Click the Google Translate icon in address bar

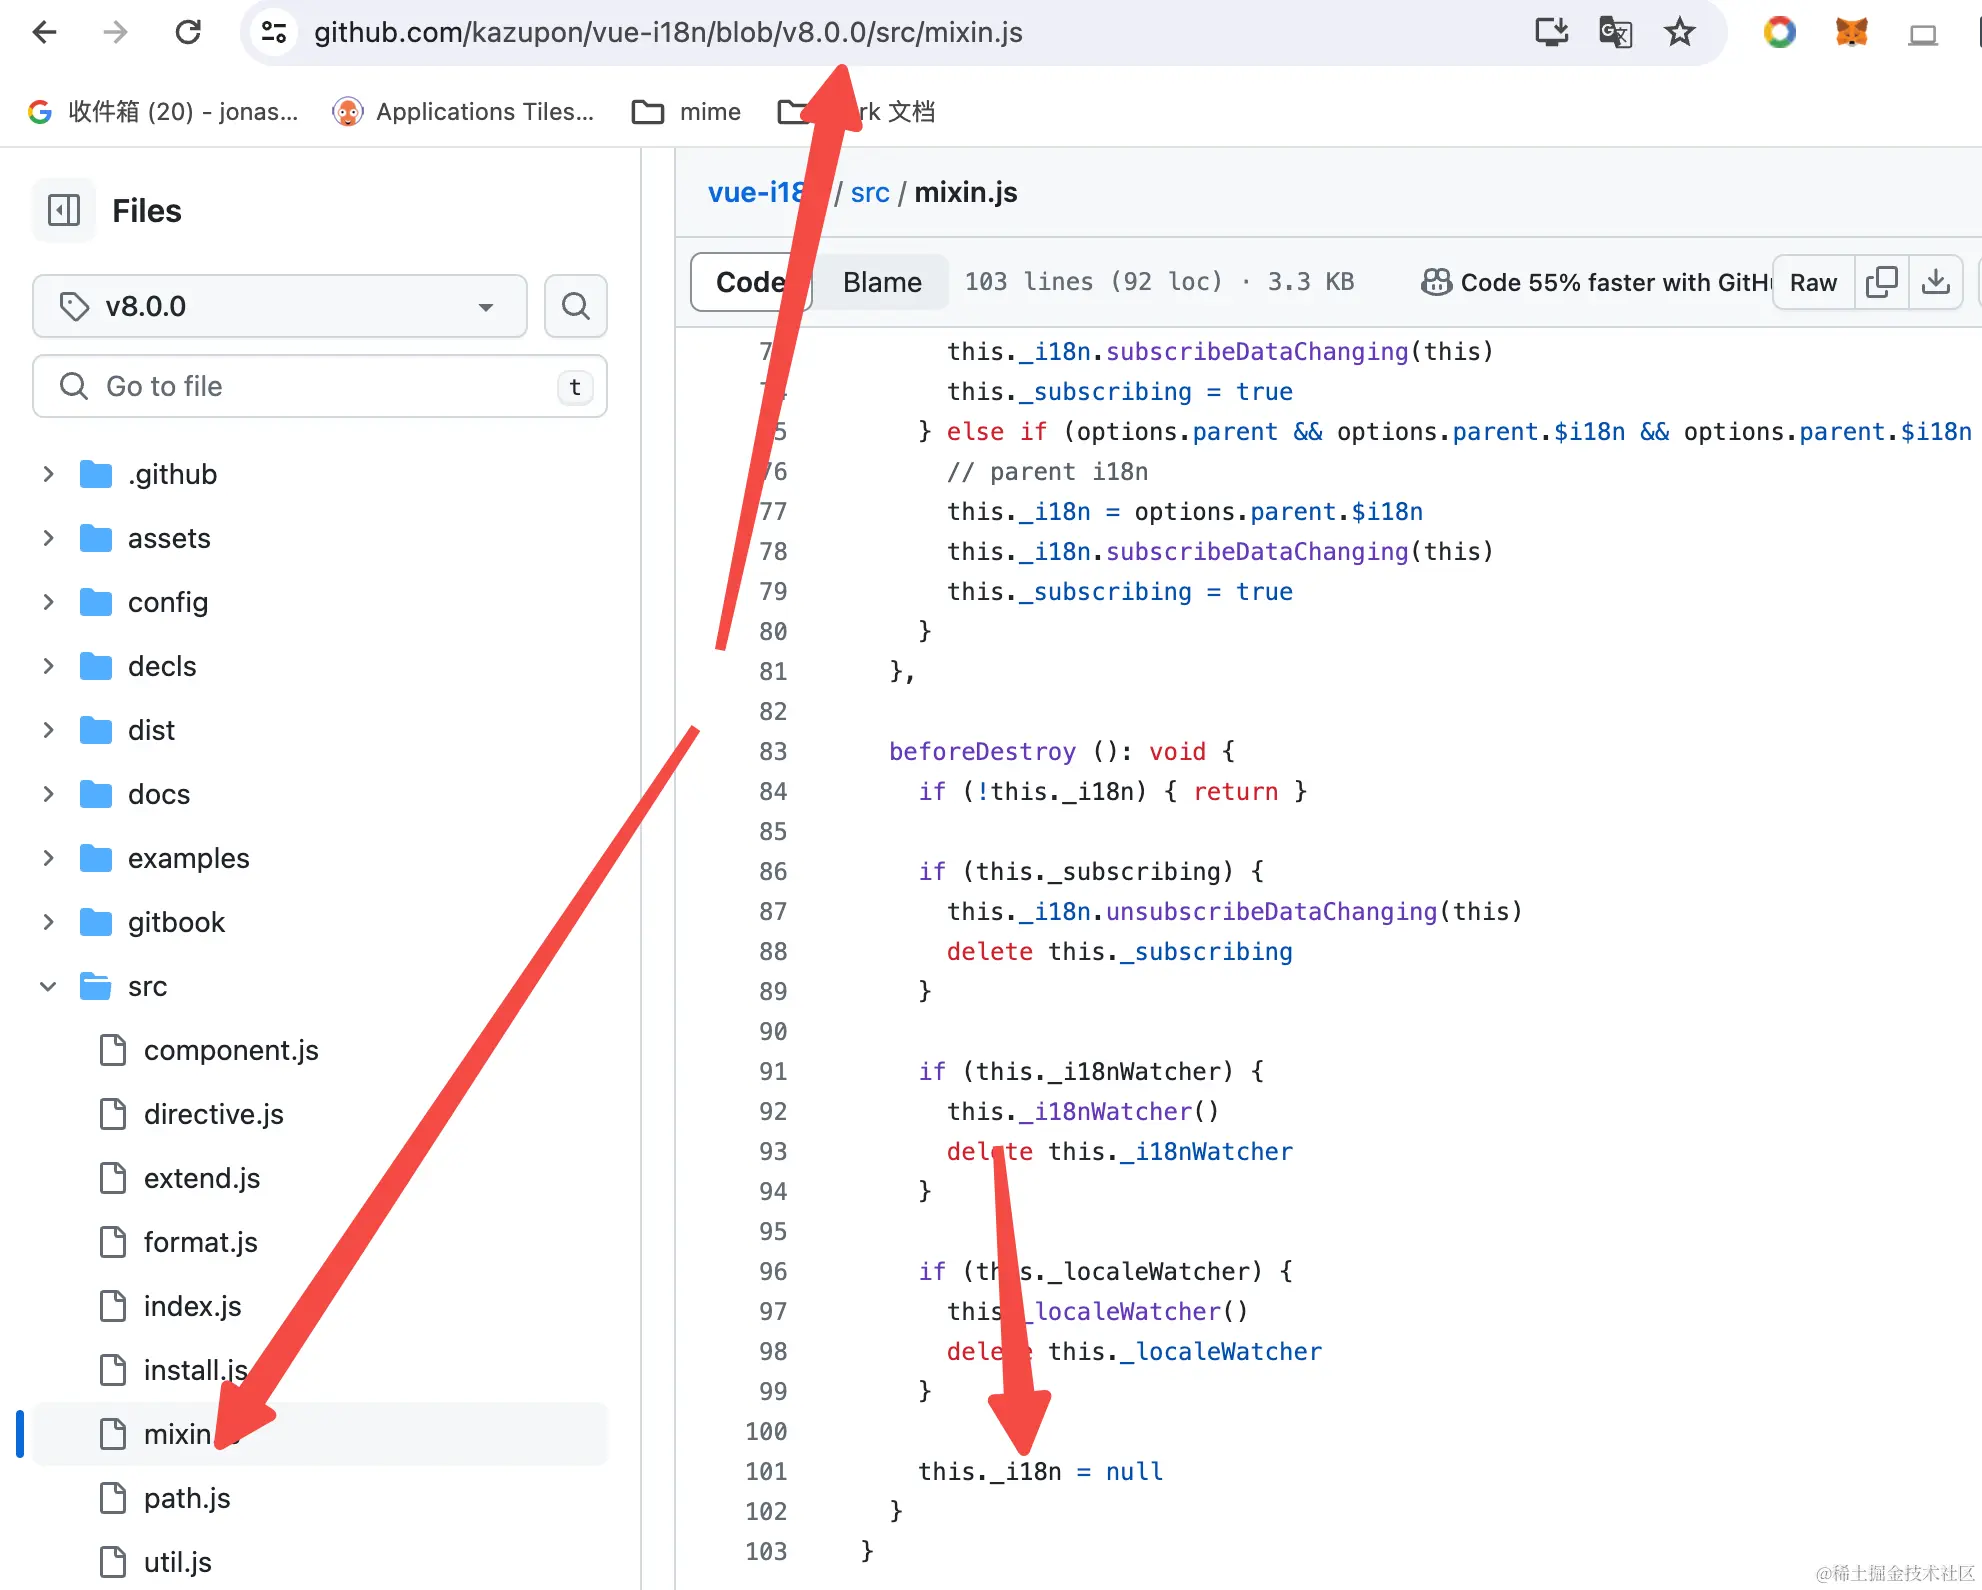1615,33
